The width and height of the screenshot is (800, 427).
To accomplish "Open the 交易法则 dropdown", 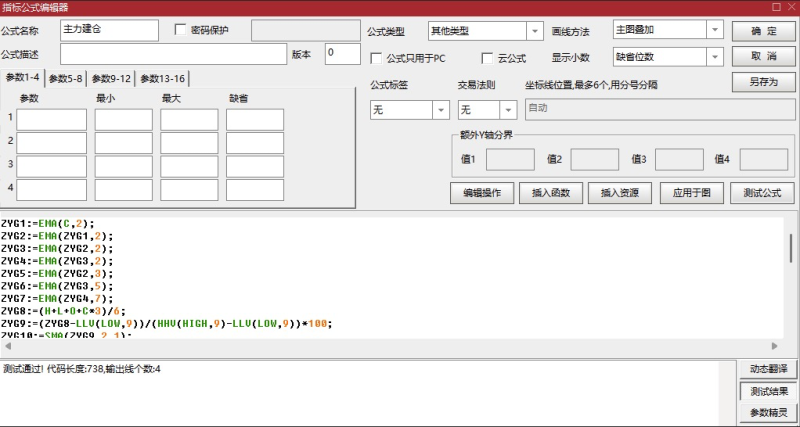I will [x=487, y=110].
